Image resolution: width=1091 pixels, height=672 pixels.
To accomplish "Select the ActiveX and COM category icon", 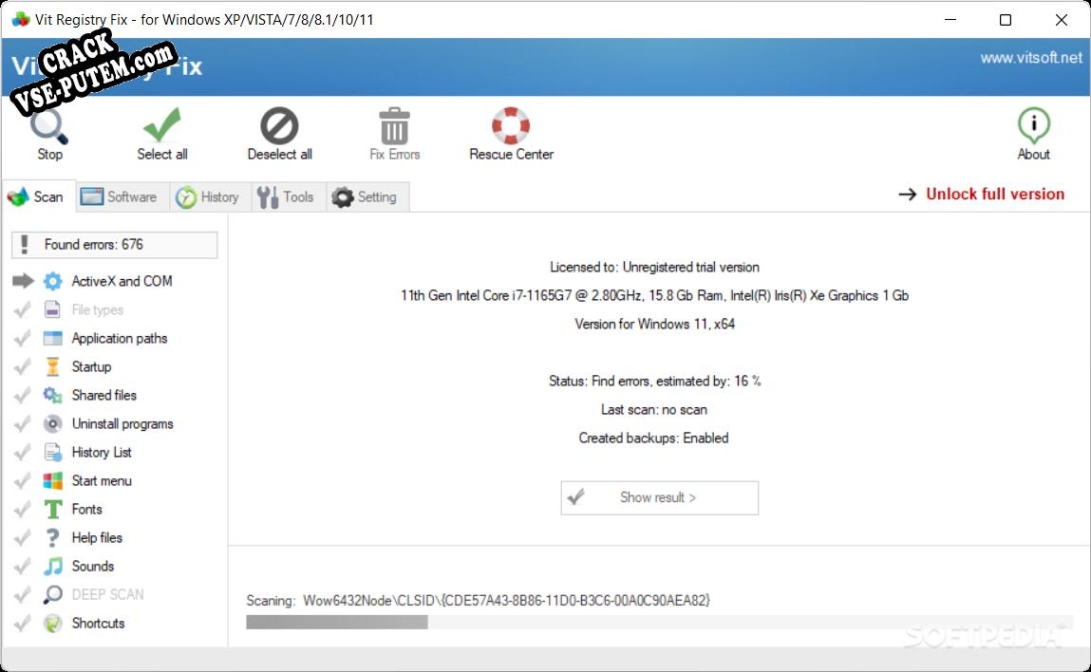I will pyautogui.click(x=51, y=281).
